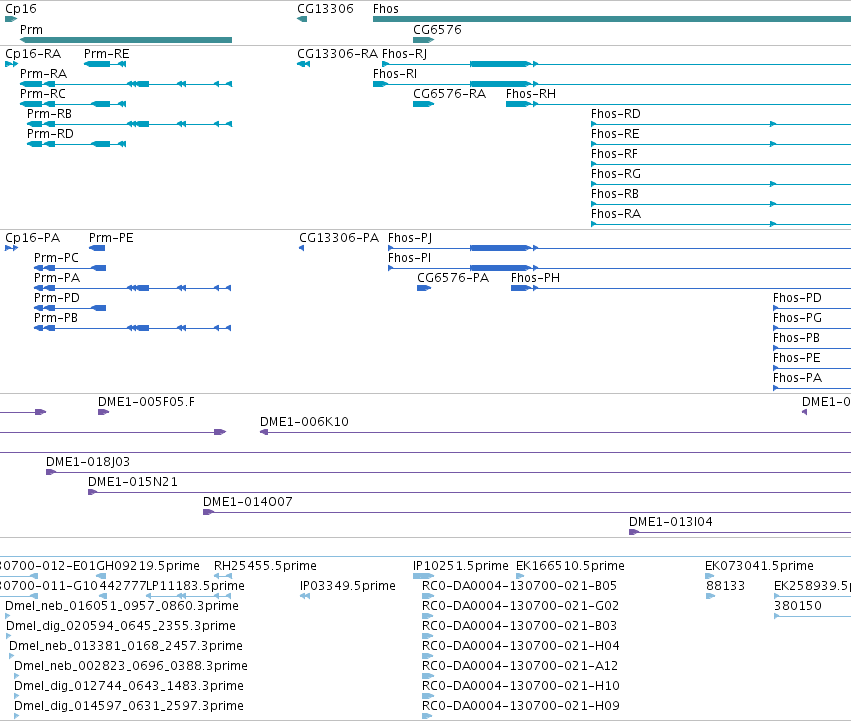Select the CG13306-RA transcript label
The width and height of the screenshot is (851, 721).
(x=337, y=54)
